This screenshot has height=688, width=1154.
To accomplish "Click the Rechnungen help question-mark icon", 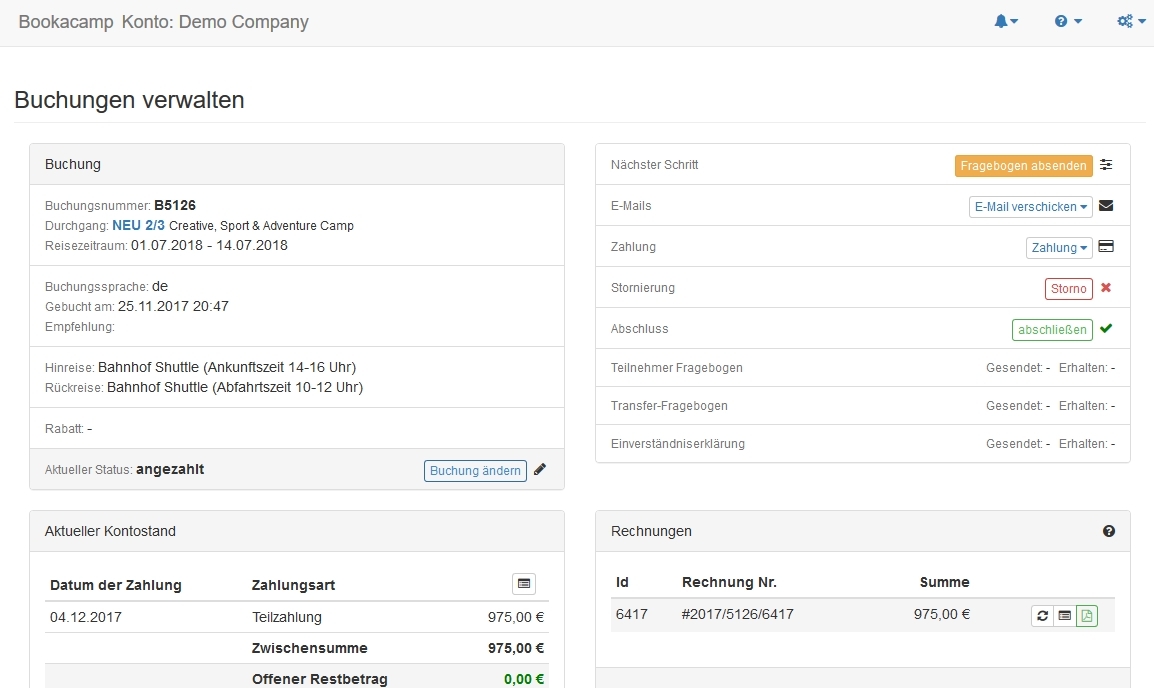I will click(x=1109, y=532).
